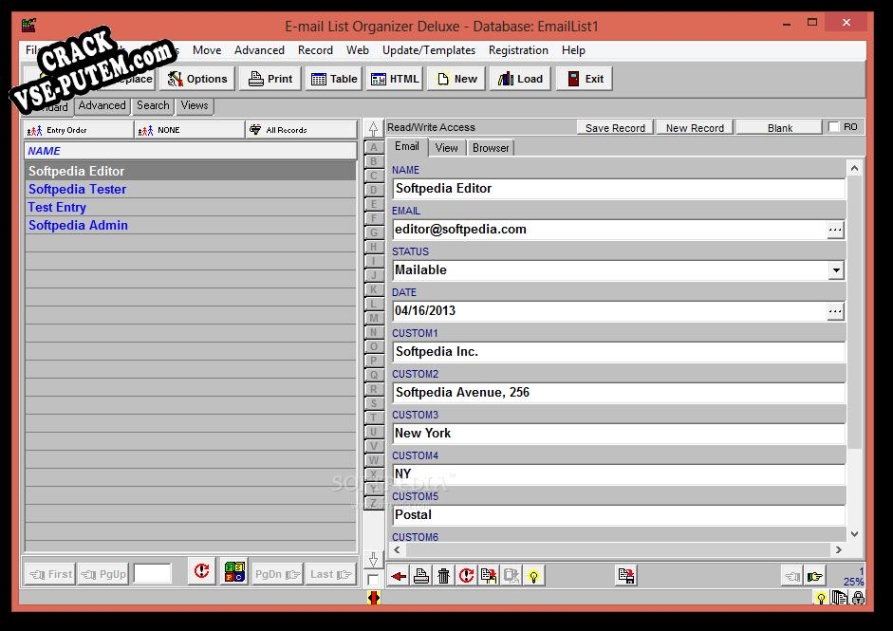893x631 pixels.
Task: Click the save record disk icon
Action: point(626,576)
